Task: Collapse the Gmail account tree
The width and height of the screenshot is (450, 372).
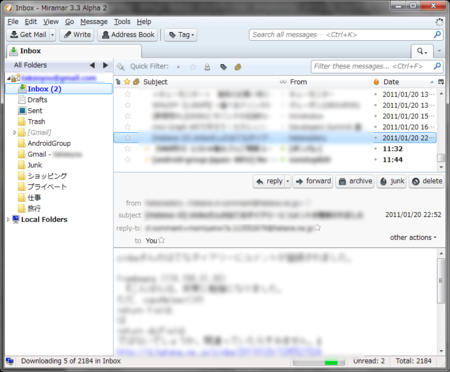Action: pyautogui.click(x=9, y=78)
